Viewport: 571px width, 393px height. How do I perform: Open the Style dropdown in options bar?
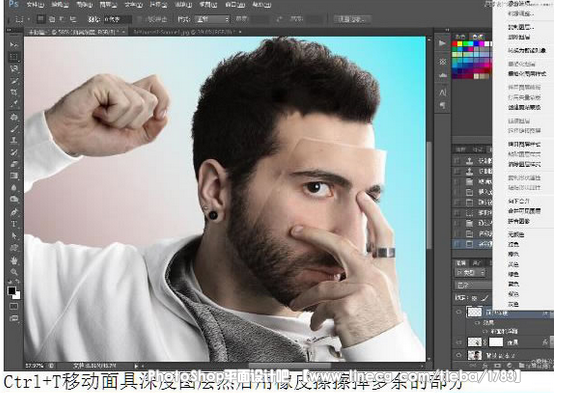click(212, 19)
